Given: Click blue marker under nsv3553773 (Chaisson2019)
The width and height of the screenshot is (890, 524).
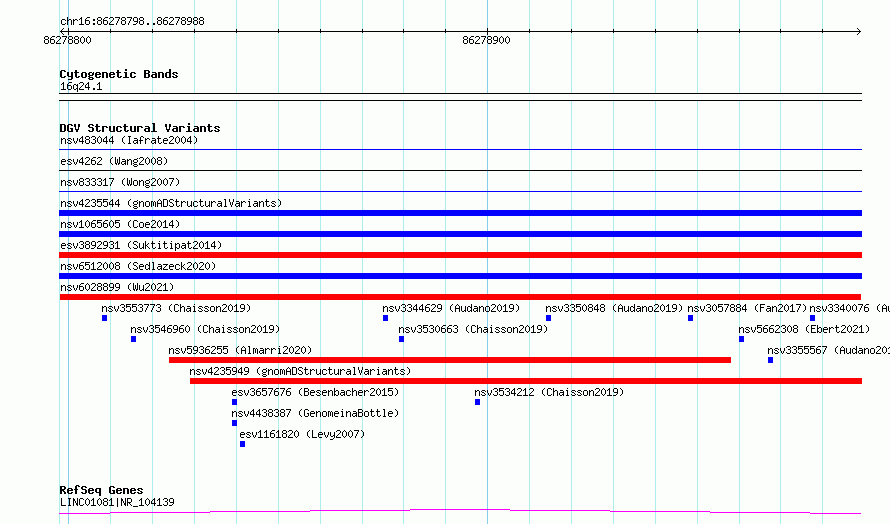Looking at the screenshot, I should click(104, 318).
